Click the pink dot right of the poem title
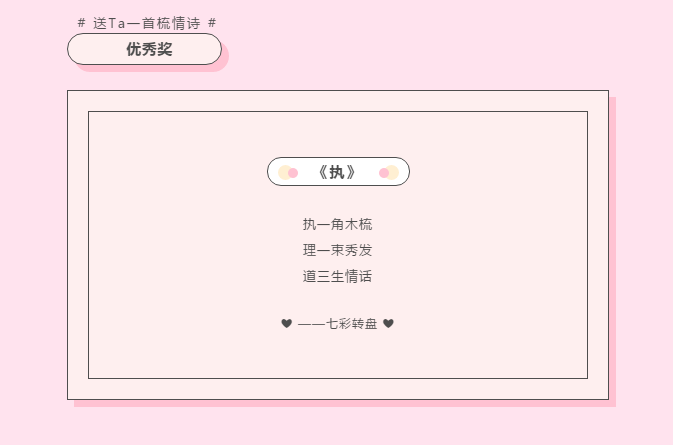 [384, 173]
